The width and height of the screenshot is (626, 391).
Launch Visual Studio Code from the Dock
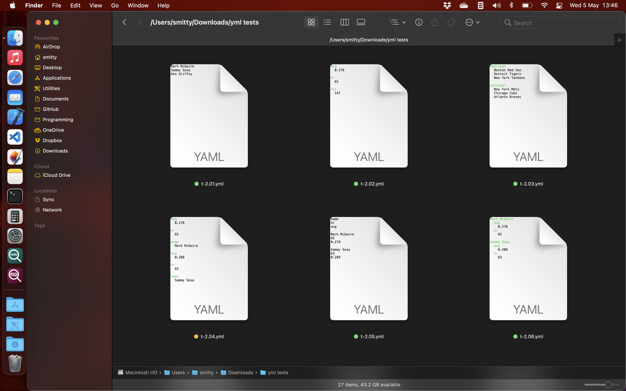point(15,137)
